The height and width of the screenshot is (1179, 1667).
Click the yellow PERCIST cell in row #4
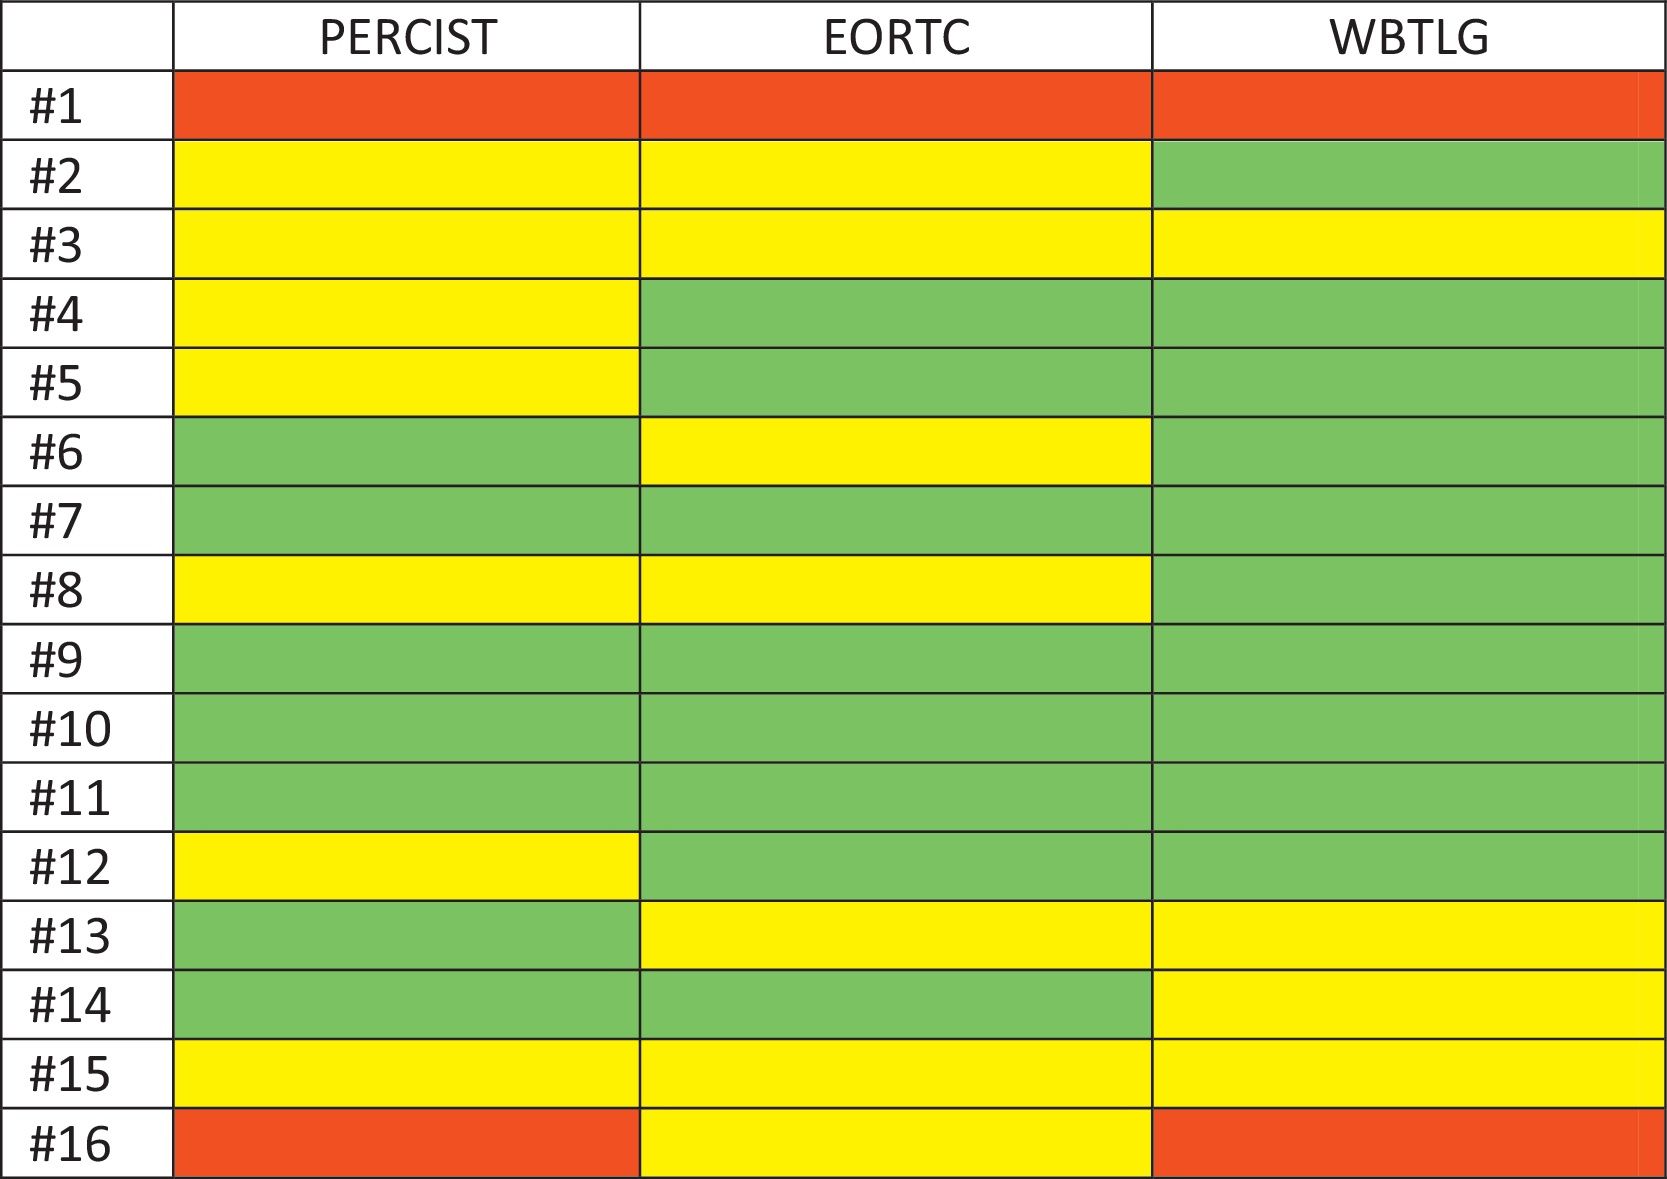(407, 313)
